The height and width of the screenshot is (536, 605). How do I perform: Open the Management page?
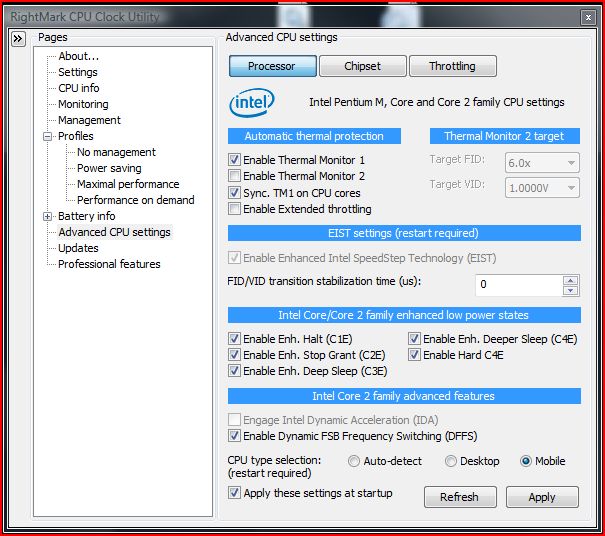[x=90, y=120]
